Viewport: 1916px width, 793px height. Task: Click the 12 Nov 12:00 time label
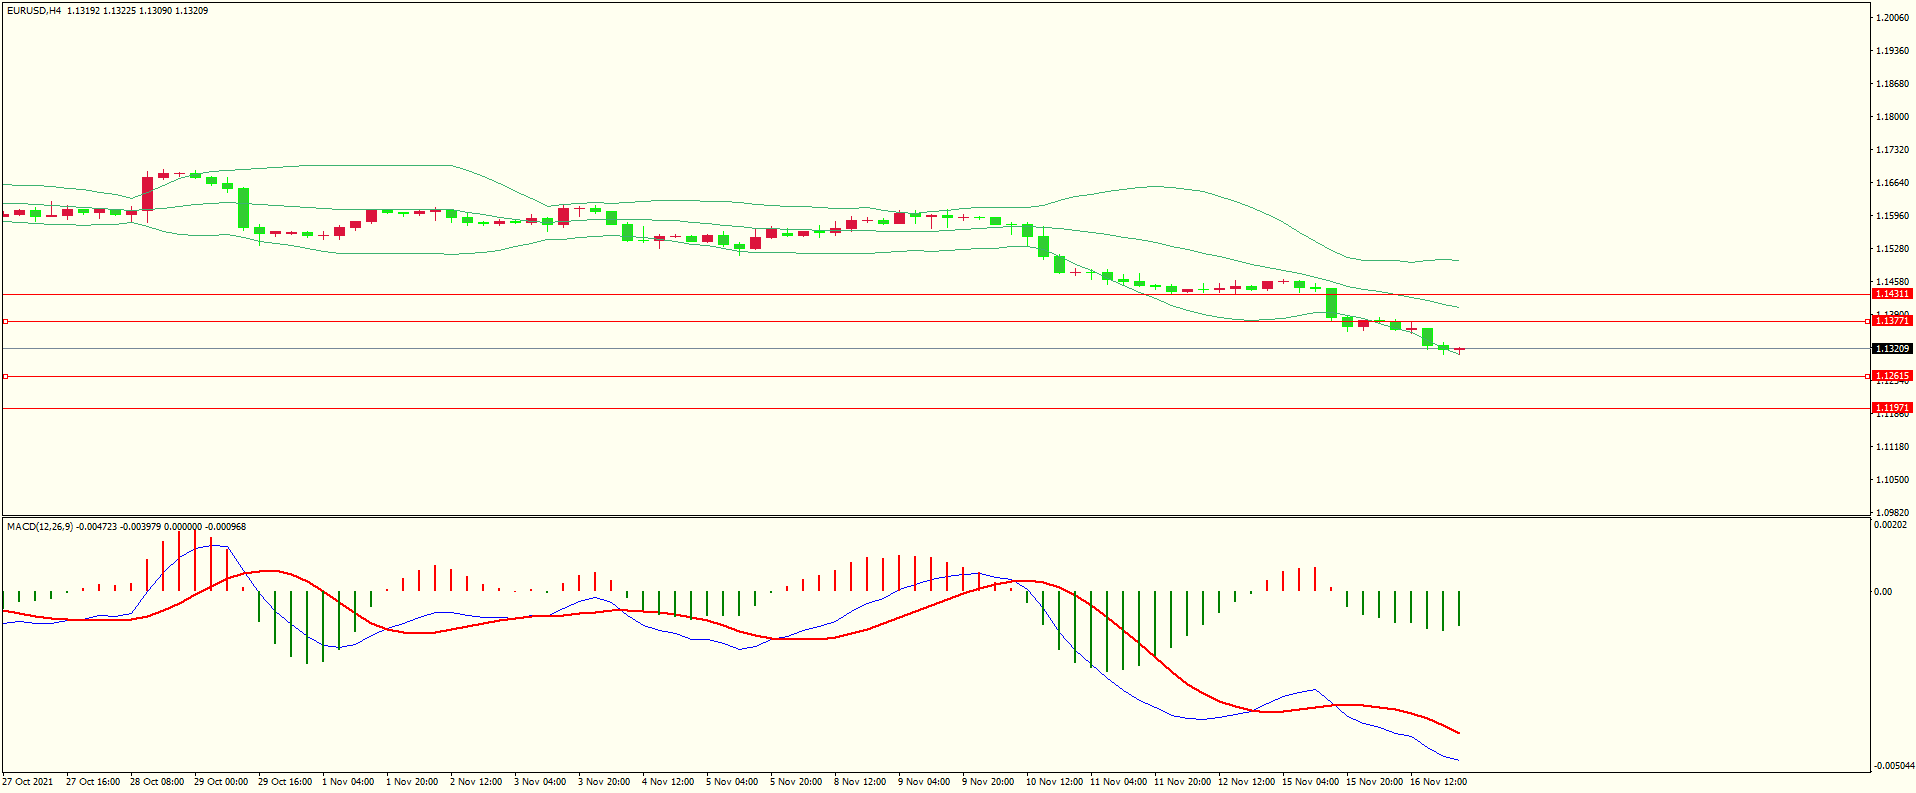coord(1246,782)
